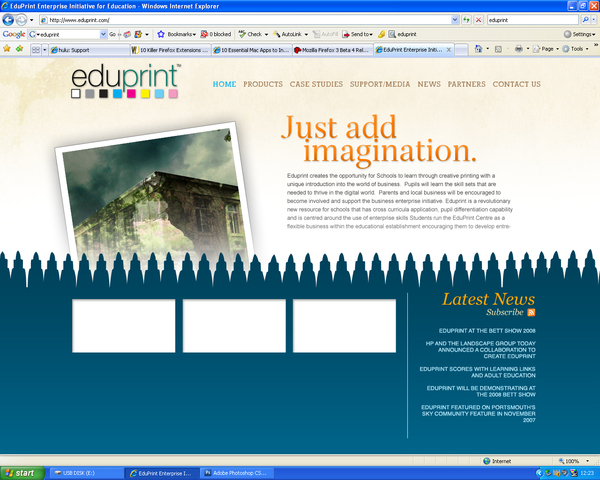Show Quick Tabs thumbnail view
Viewport: 600px width, 480px height.
coord(36,50)
